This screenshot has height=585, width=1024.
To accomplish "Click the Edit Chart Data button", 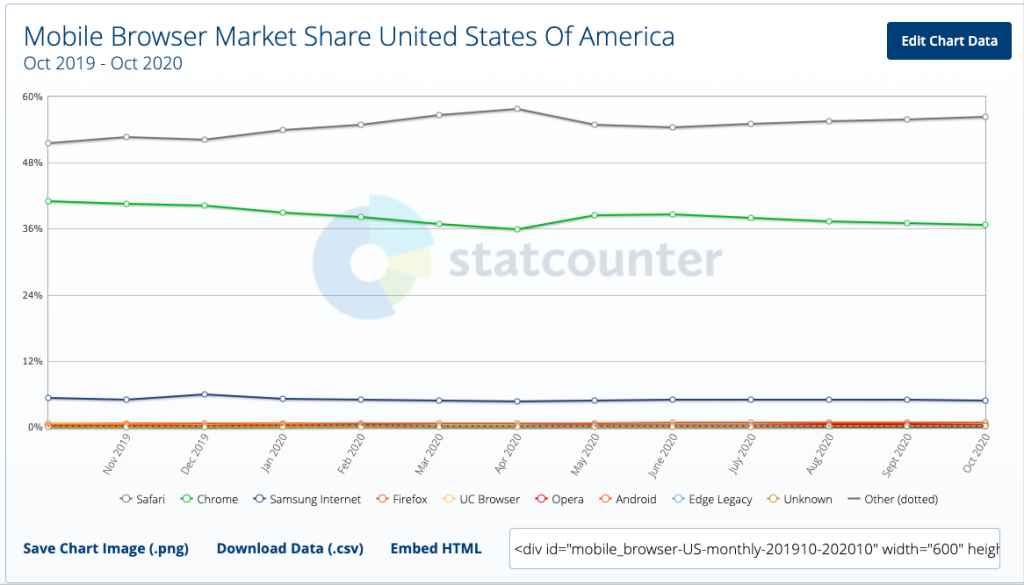I will click(949, 41).
